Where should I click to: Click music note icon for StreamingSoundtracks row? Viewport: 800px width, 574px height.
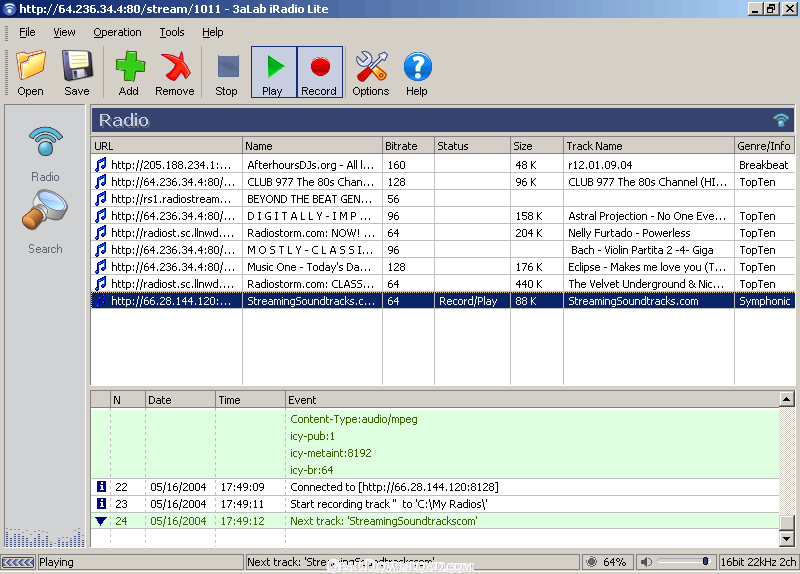101,301
